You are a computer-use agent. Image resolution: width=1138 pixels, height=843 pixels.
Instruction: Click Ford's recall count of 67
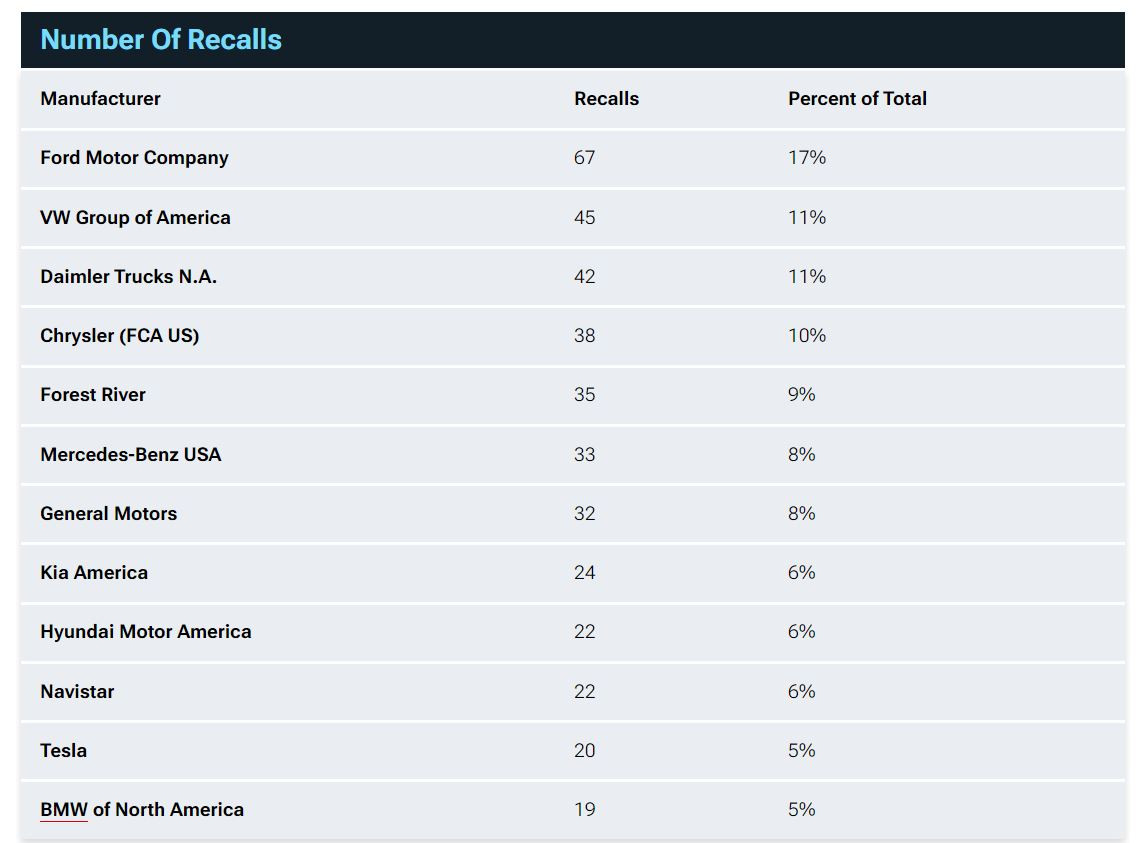point(584,158)
